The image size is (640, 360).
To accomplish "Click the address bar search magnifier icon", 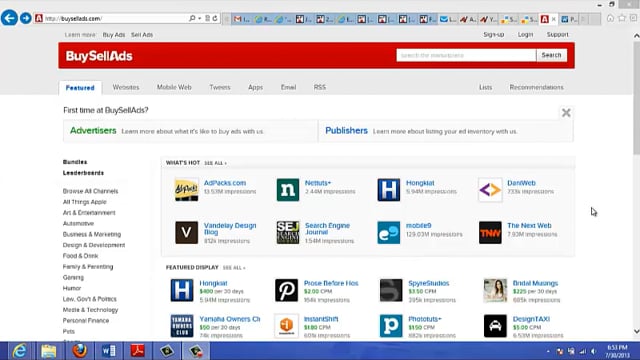I will pos(191,18).
